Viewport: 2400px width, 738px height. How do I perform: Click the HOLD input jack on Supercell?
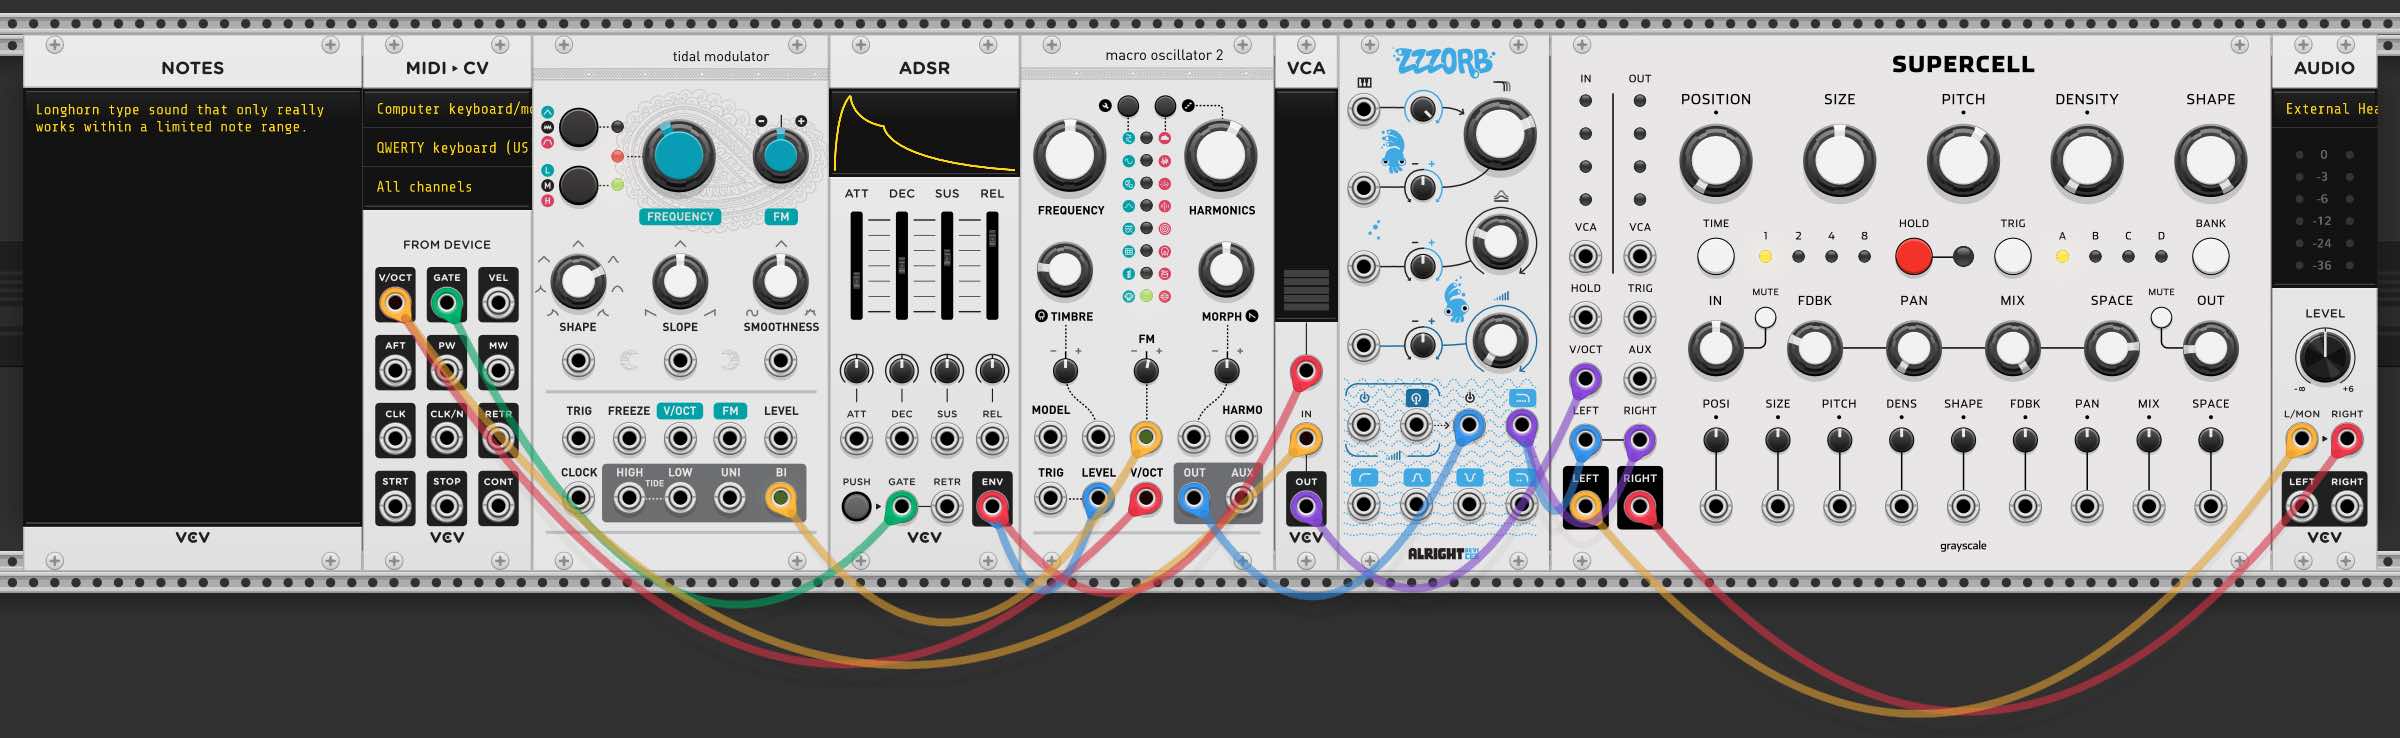click(x=1585, y=319)
